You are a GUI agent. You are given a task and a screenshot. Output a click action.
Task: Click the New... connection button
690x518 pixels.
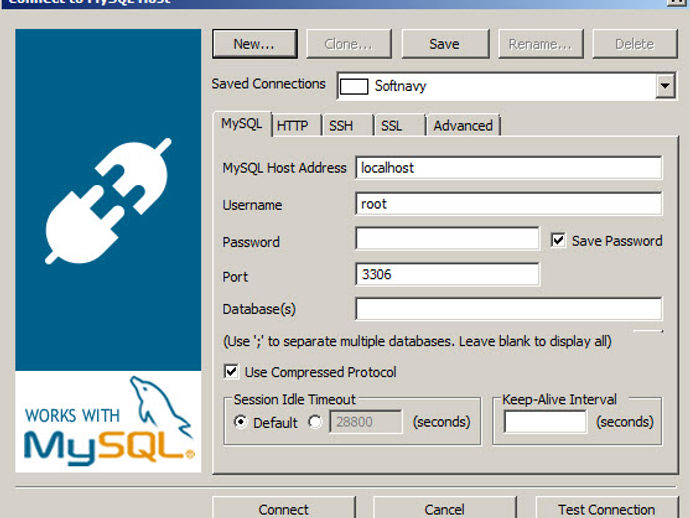[254, 44]
